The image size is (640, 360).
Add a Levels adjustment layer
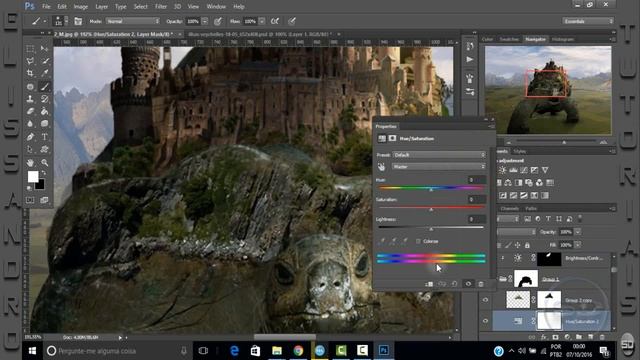(513, 170)
